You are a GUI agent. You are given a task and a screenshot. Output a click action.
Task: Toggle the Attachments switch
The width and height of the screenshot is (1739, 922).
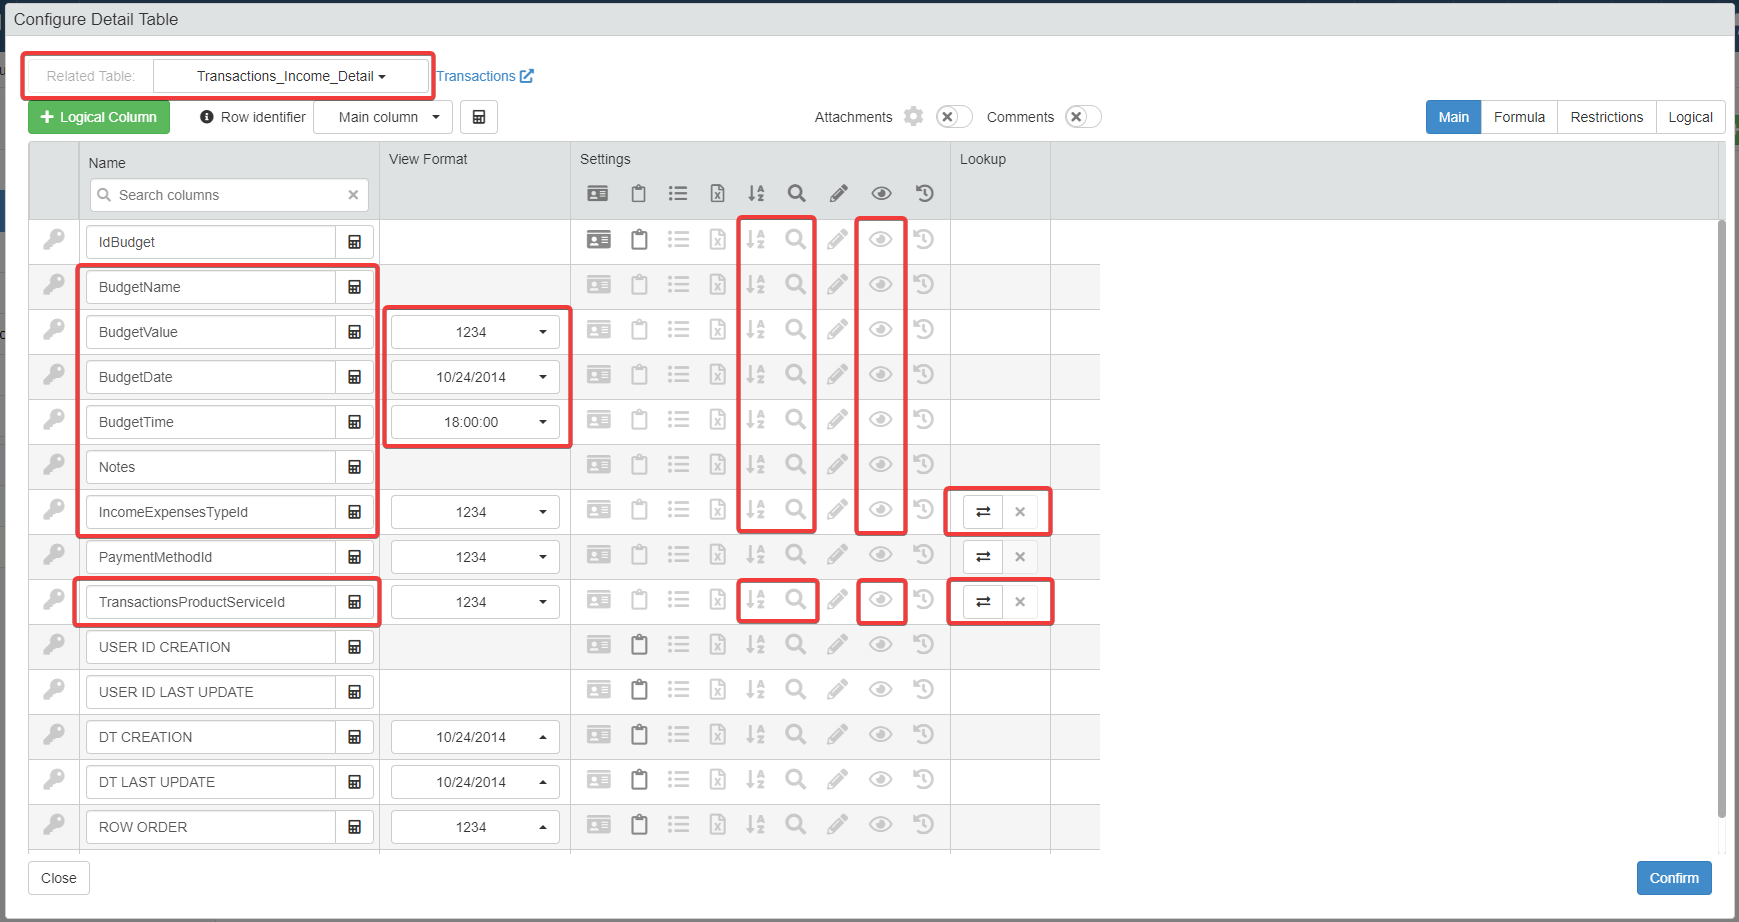(954, 117)
